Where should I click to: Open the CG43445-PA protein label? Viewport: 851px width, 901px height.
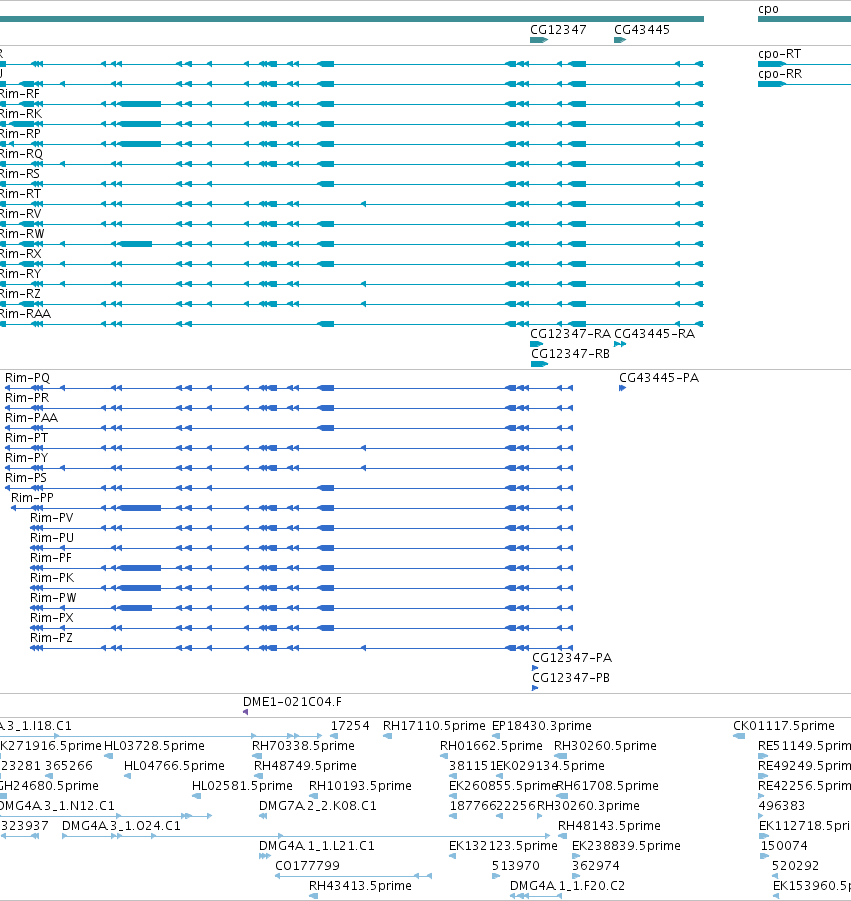pos(659,378)
